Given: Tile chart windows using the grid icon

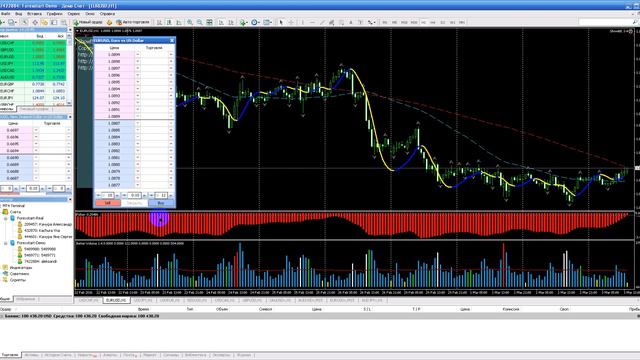Looking at the screenshot, I should point(209,22).
